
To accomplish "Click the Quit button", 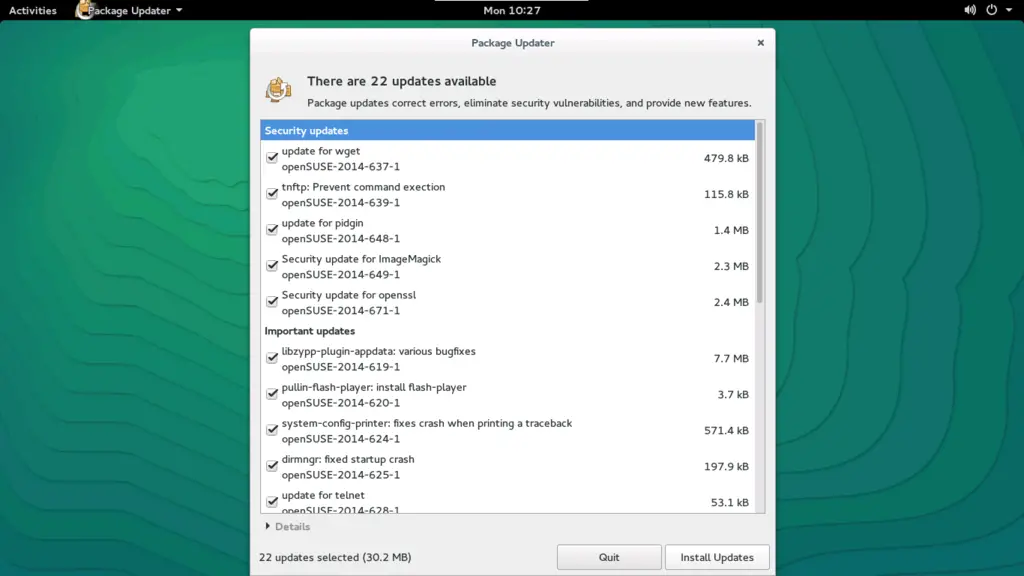I will coord(609,557).
